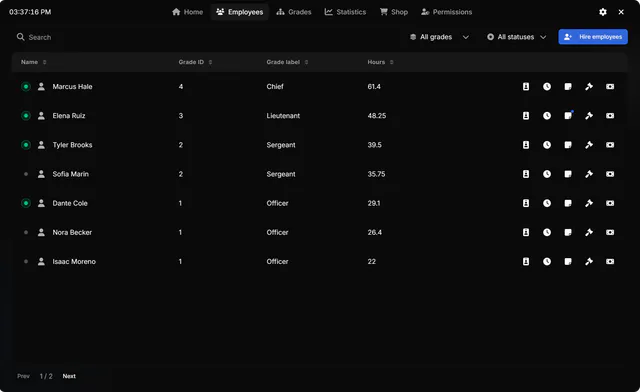Screen dimensions: 640x392
Task: View Tyler Brooks's hours clock icon
Action: tap(547, 145)
